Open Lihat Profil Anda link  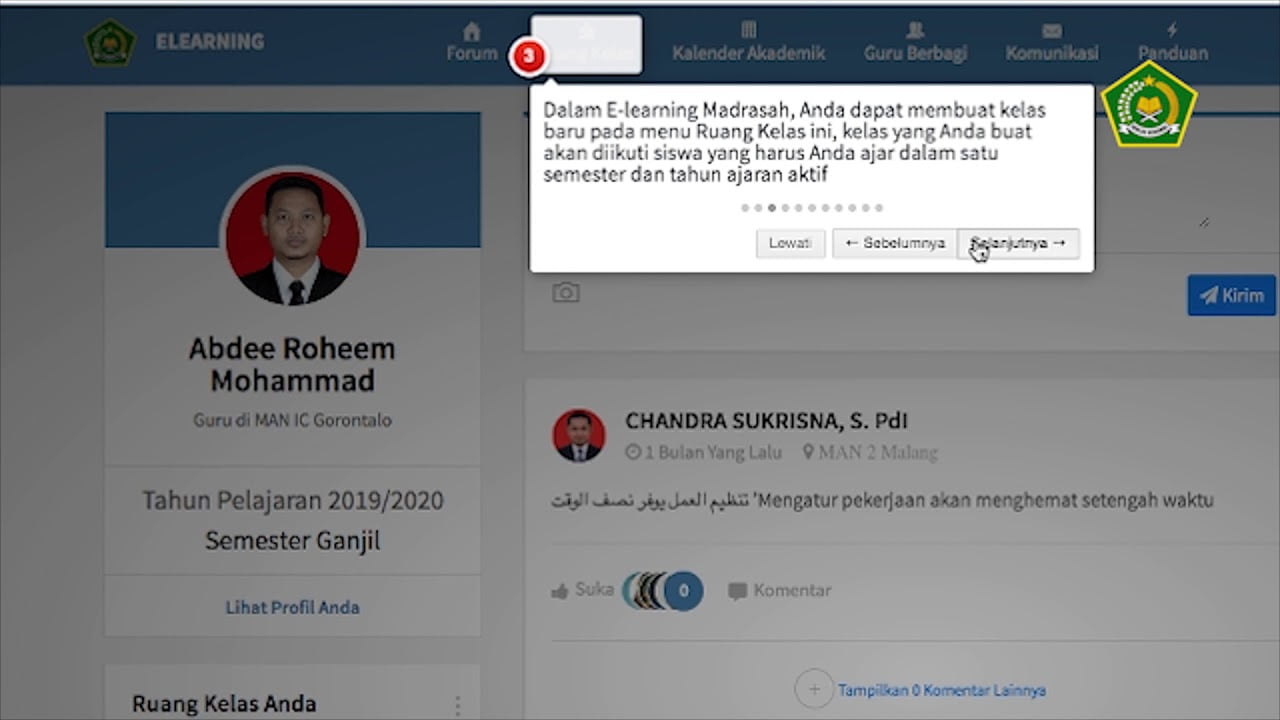pyautogui.click(x=292, y=607)
